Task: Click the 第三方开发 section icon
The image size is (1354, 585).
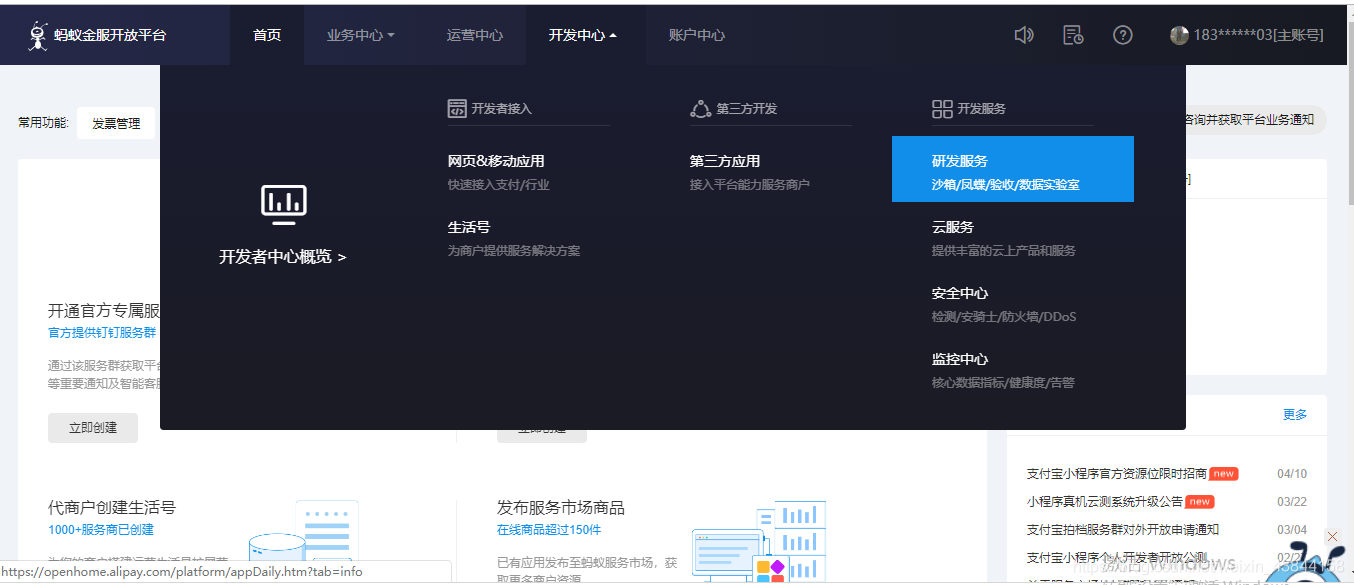Action: pyautogui.click(x=700, y=108)
